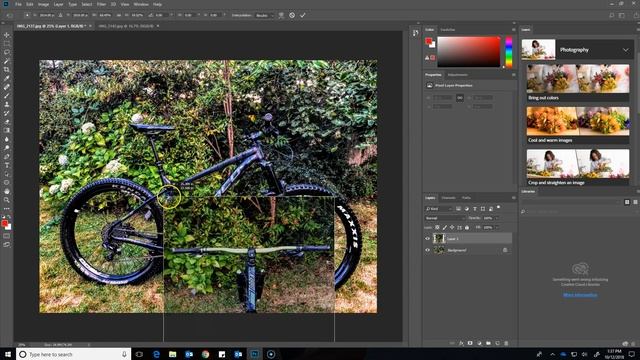
Task: Open the Interpolation dropdown
Action: pos(264,15)
